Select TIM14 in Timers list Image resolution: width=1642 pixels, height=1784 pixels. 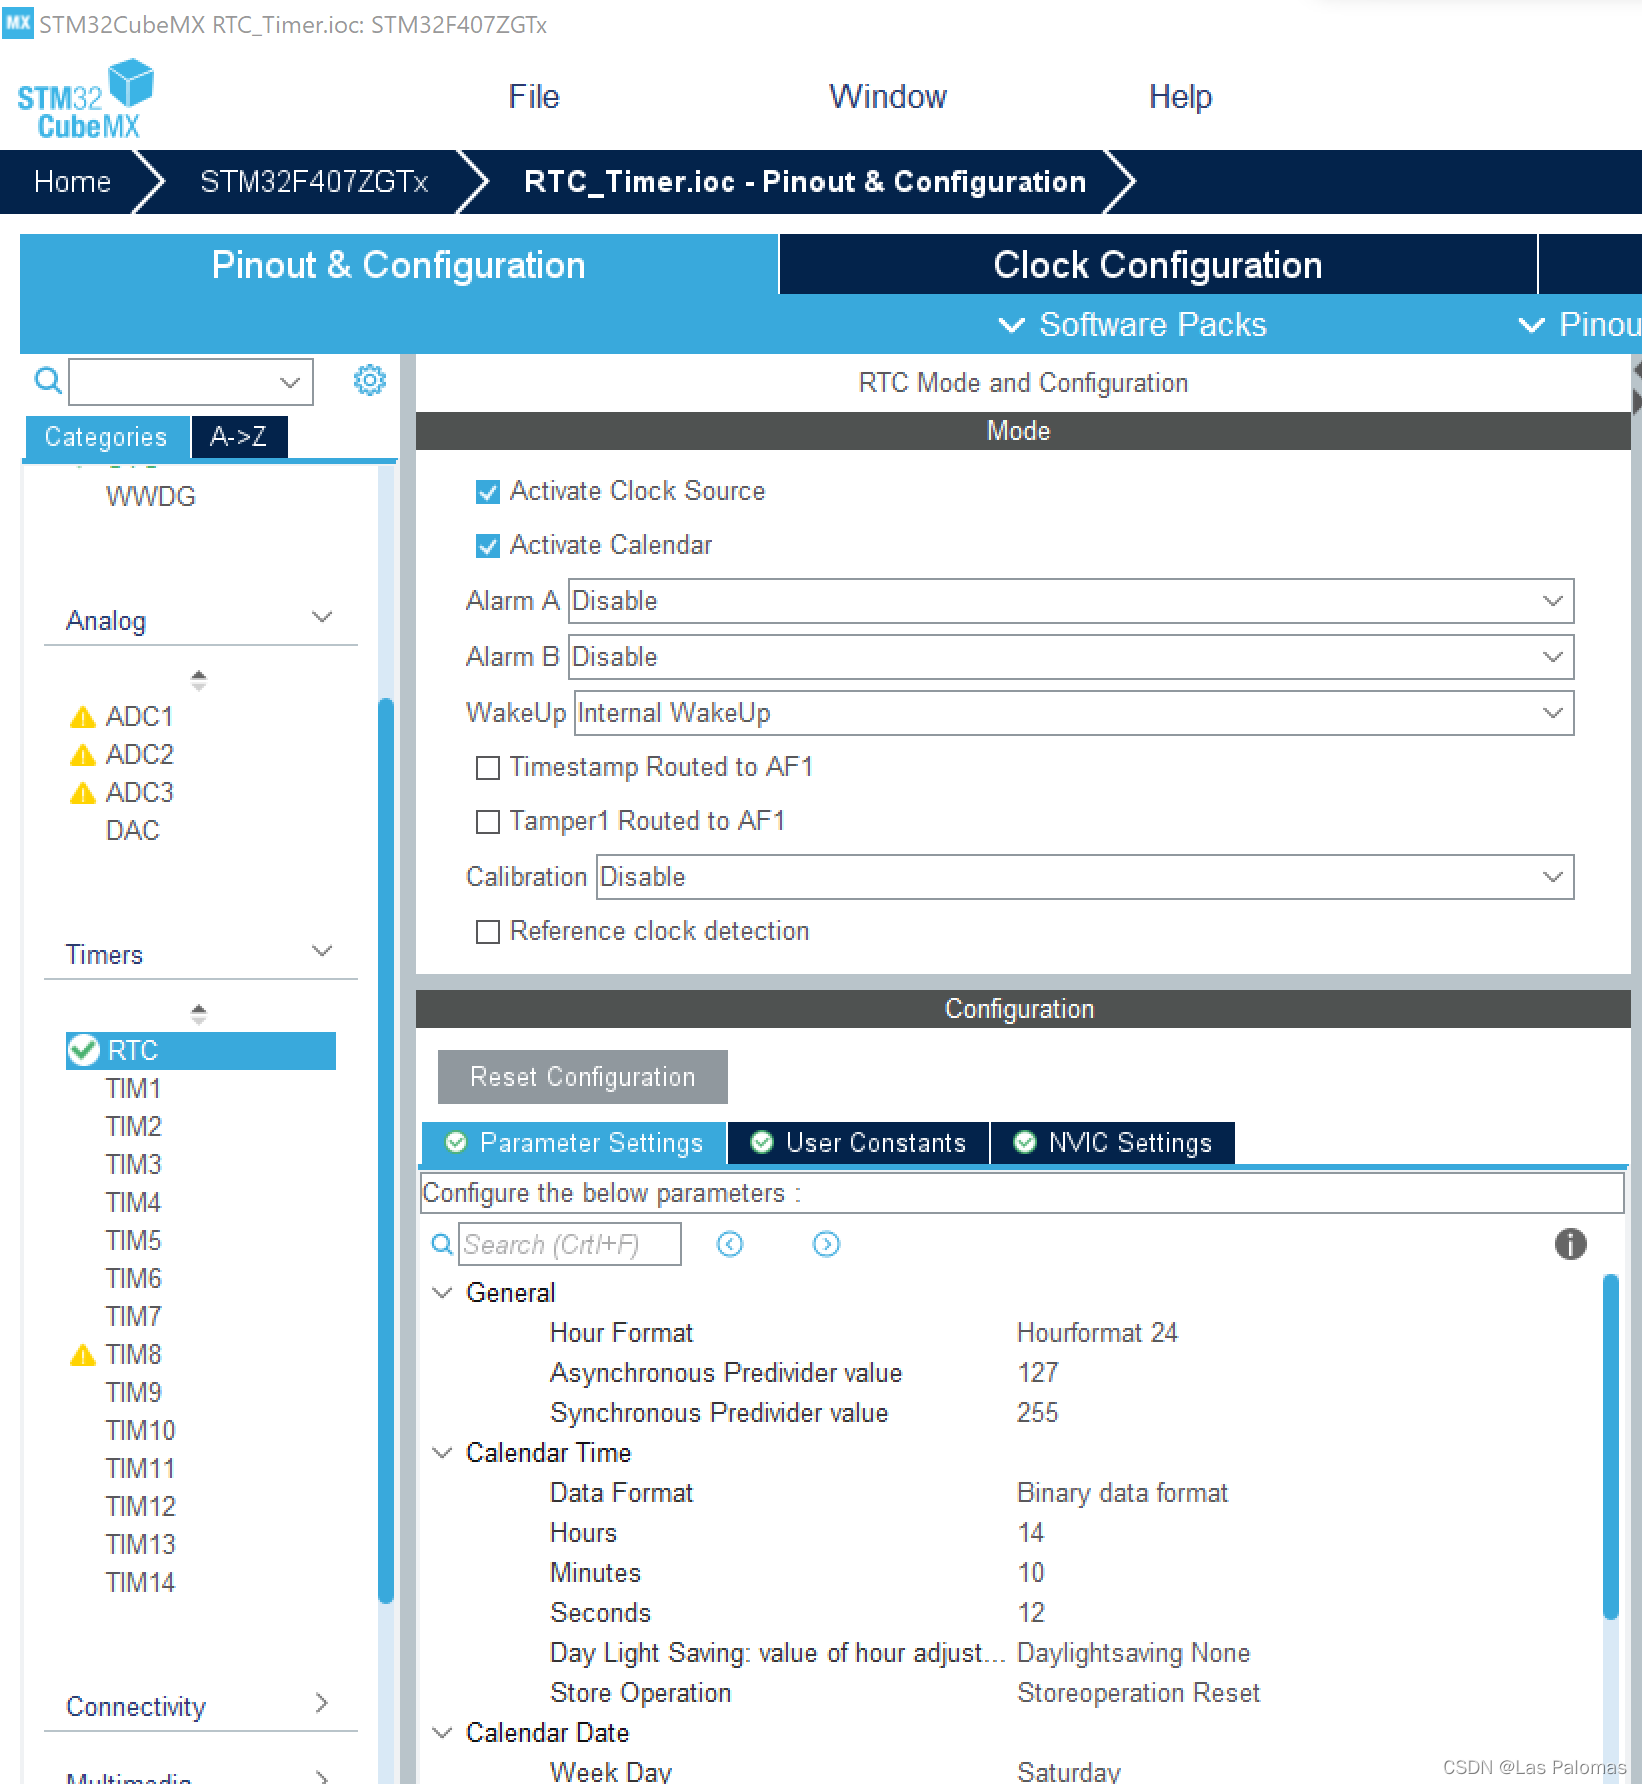(x=140, y=1583)
